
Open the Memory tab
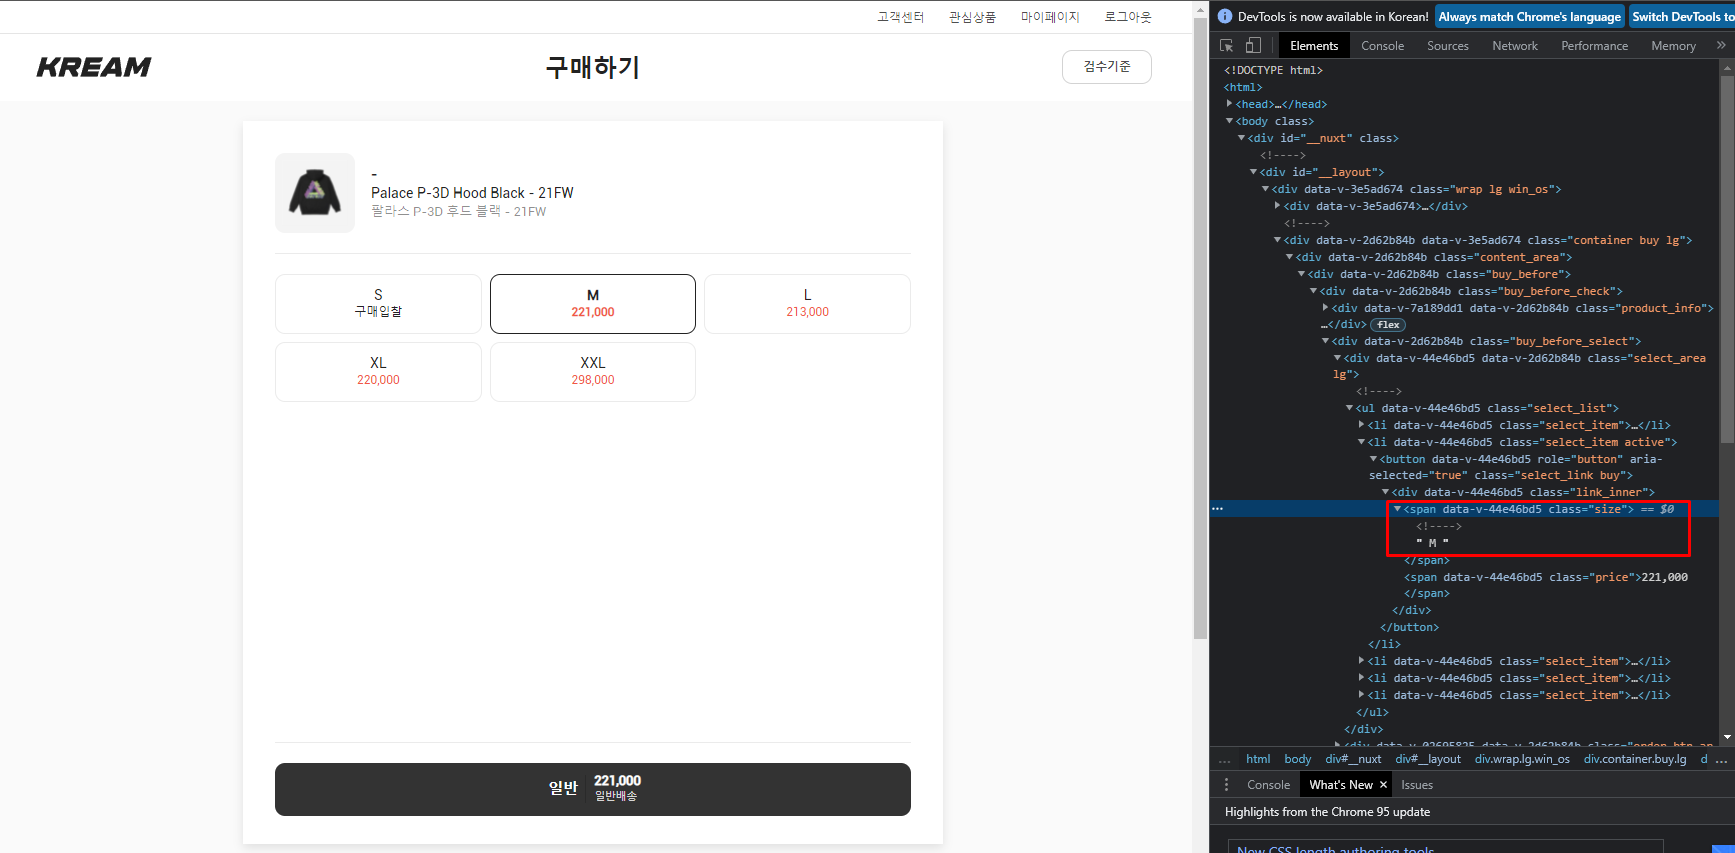click(x=1674, y=46)
